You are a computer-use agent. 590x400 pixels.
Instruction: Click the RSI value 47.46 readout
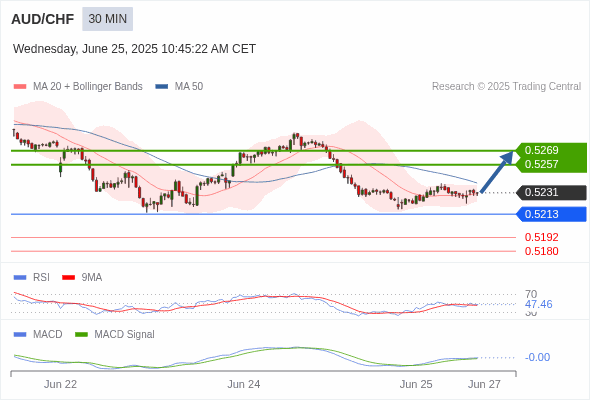538,304
